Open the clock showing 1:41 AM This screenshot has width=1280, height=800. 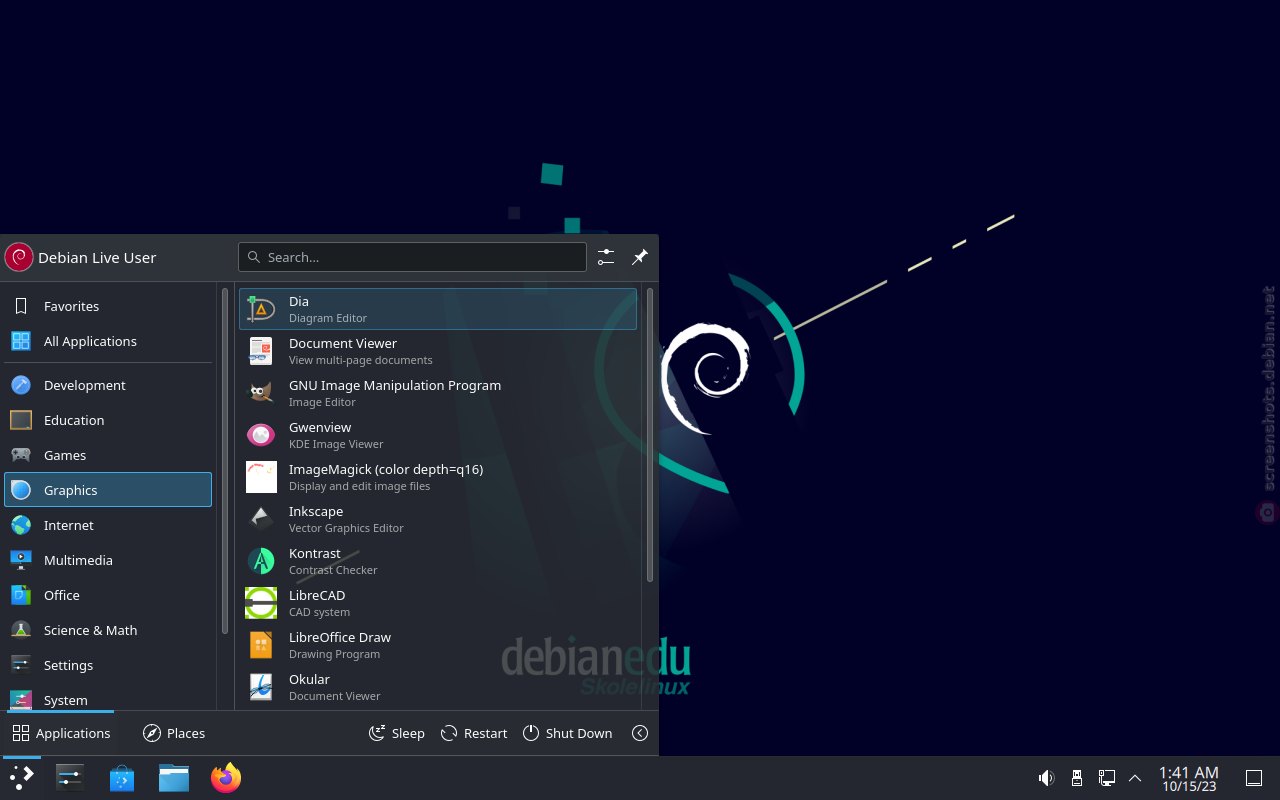pos(1188,778)
